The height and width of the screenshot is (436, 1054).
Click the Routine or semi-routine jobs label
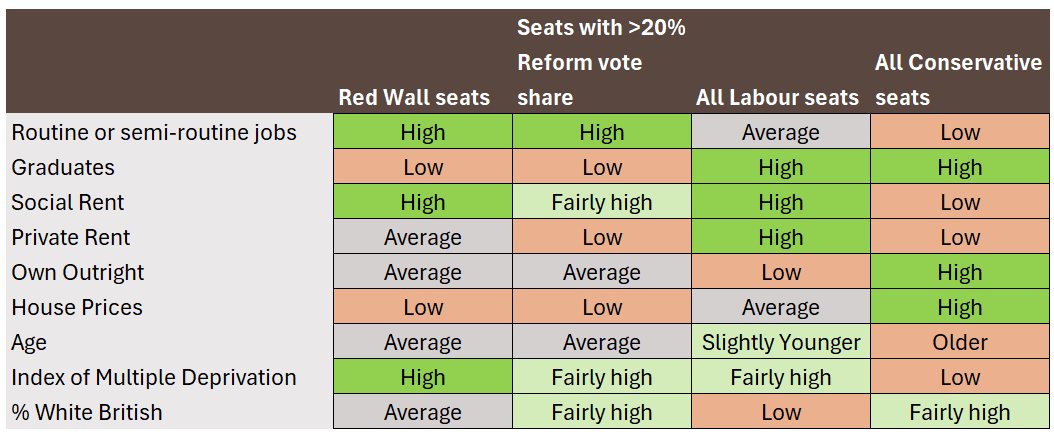(x=154, y=132)
